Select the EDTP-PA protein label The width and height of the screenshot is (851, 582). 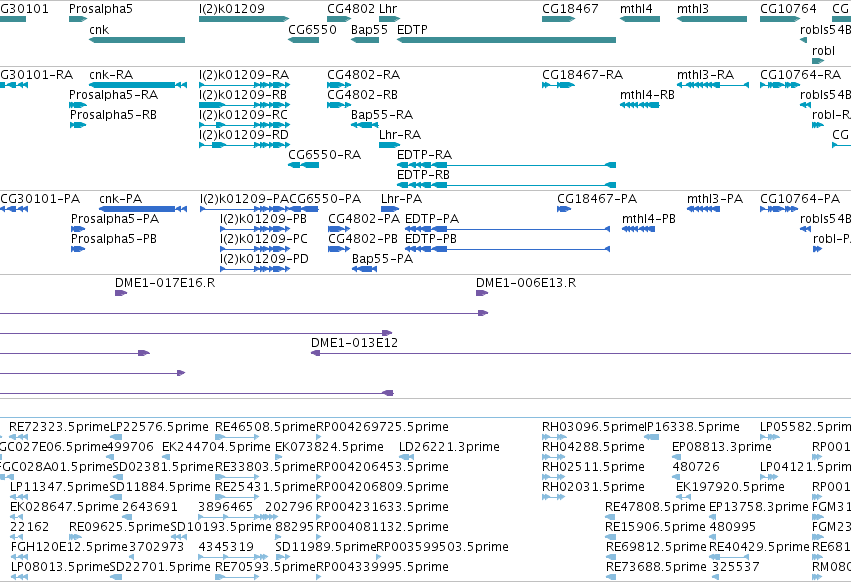432,219
